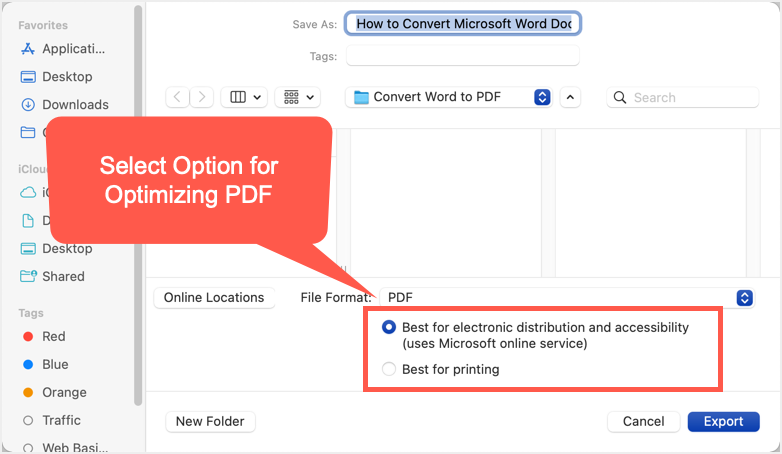Screen dimensions: 782x454
Task: Create a New Folder
Action: [210, 421]
